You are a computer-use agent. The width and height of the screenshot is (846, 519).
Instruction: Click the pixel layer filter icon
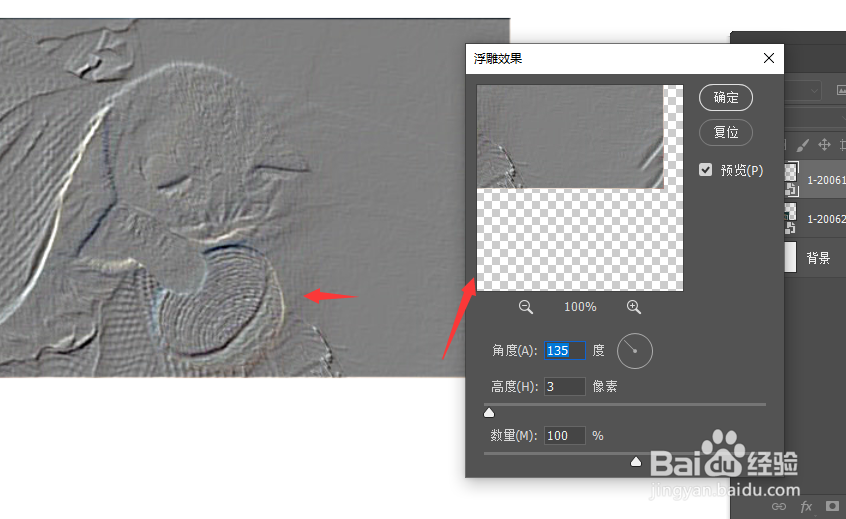pos(841,90)
